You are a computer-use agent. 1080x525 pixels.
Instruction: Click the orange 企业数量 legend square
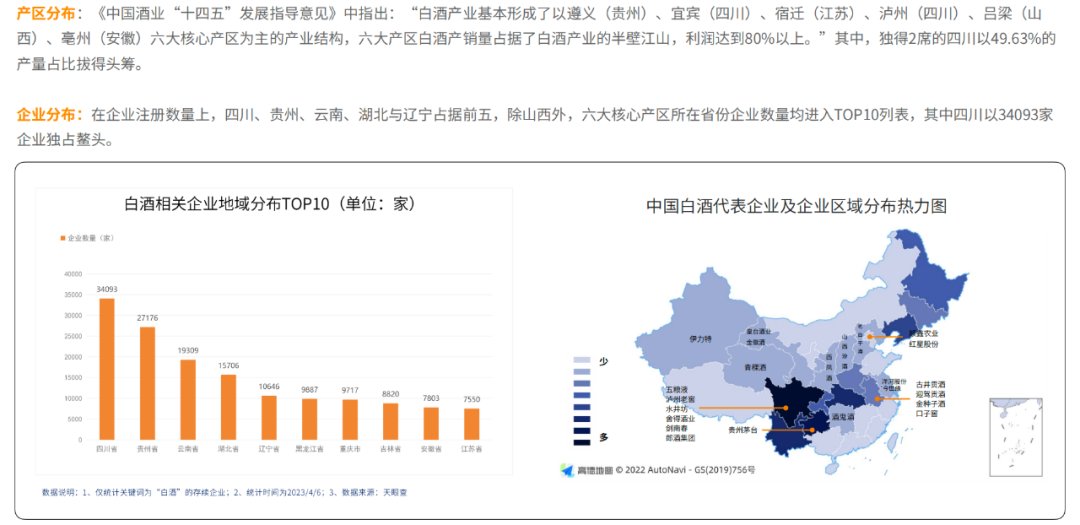[62, 237]
